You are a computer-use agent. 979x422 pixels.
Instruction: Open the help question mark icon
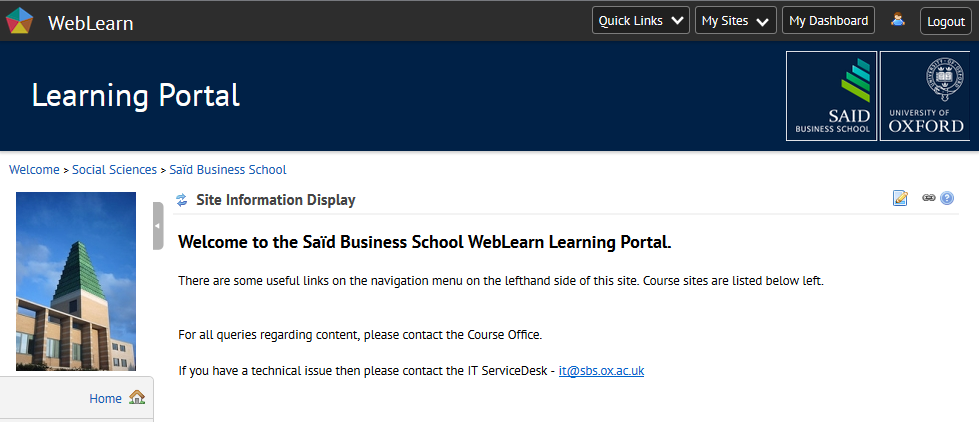pos(947,199)
